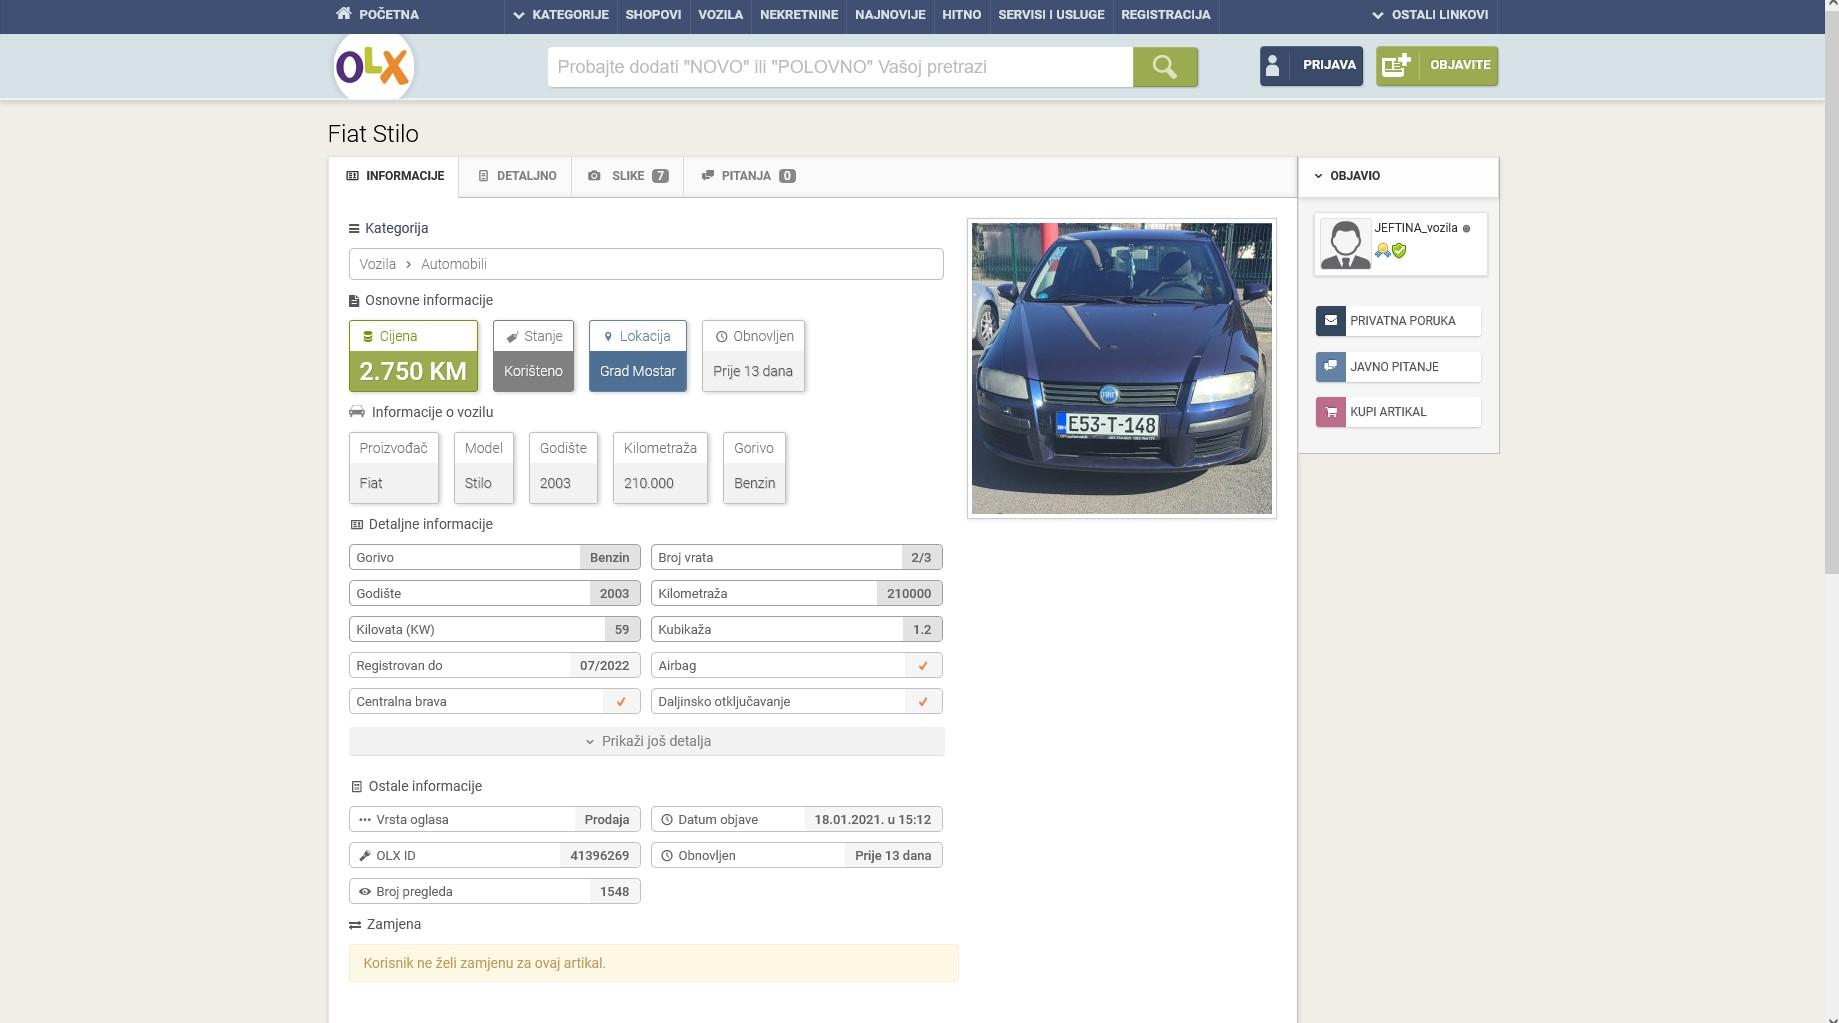Click Datum objave value 18.01.2021. u 15:12
The width and height of the screenshot is (1839, 1023).
873,820
